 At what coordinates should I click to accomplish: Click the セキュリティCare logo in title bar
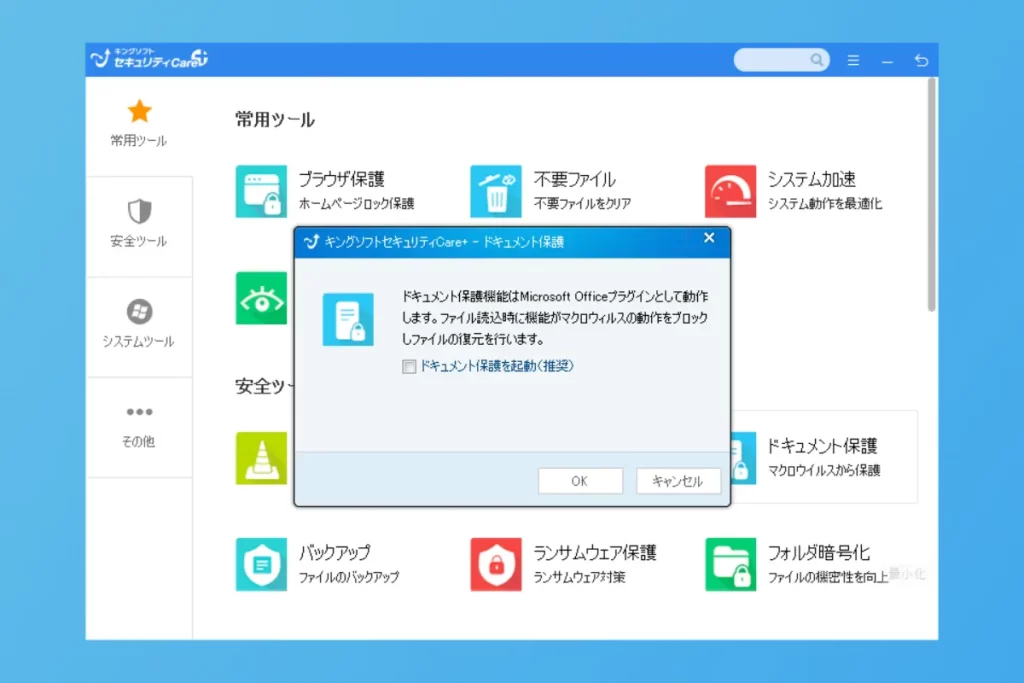coord(150,59)
